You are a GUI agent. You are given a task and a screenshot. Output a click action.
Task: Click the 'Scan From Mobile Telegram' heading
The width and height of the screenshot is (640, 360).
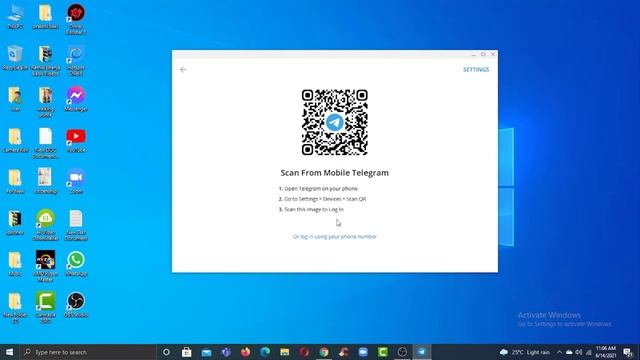(x=335, y=173)
